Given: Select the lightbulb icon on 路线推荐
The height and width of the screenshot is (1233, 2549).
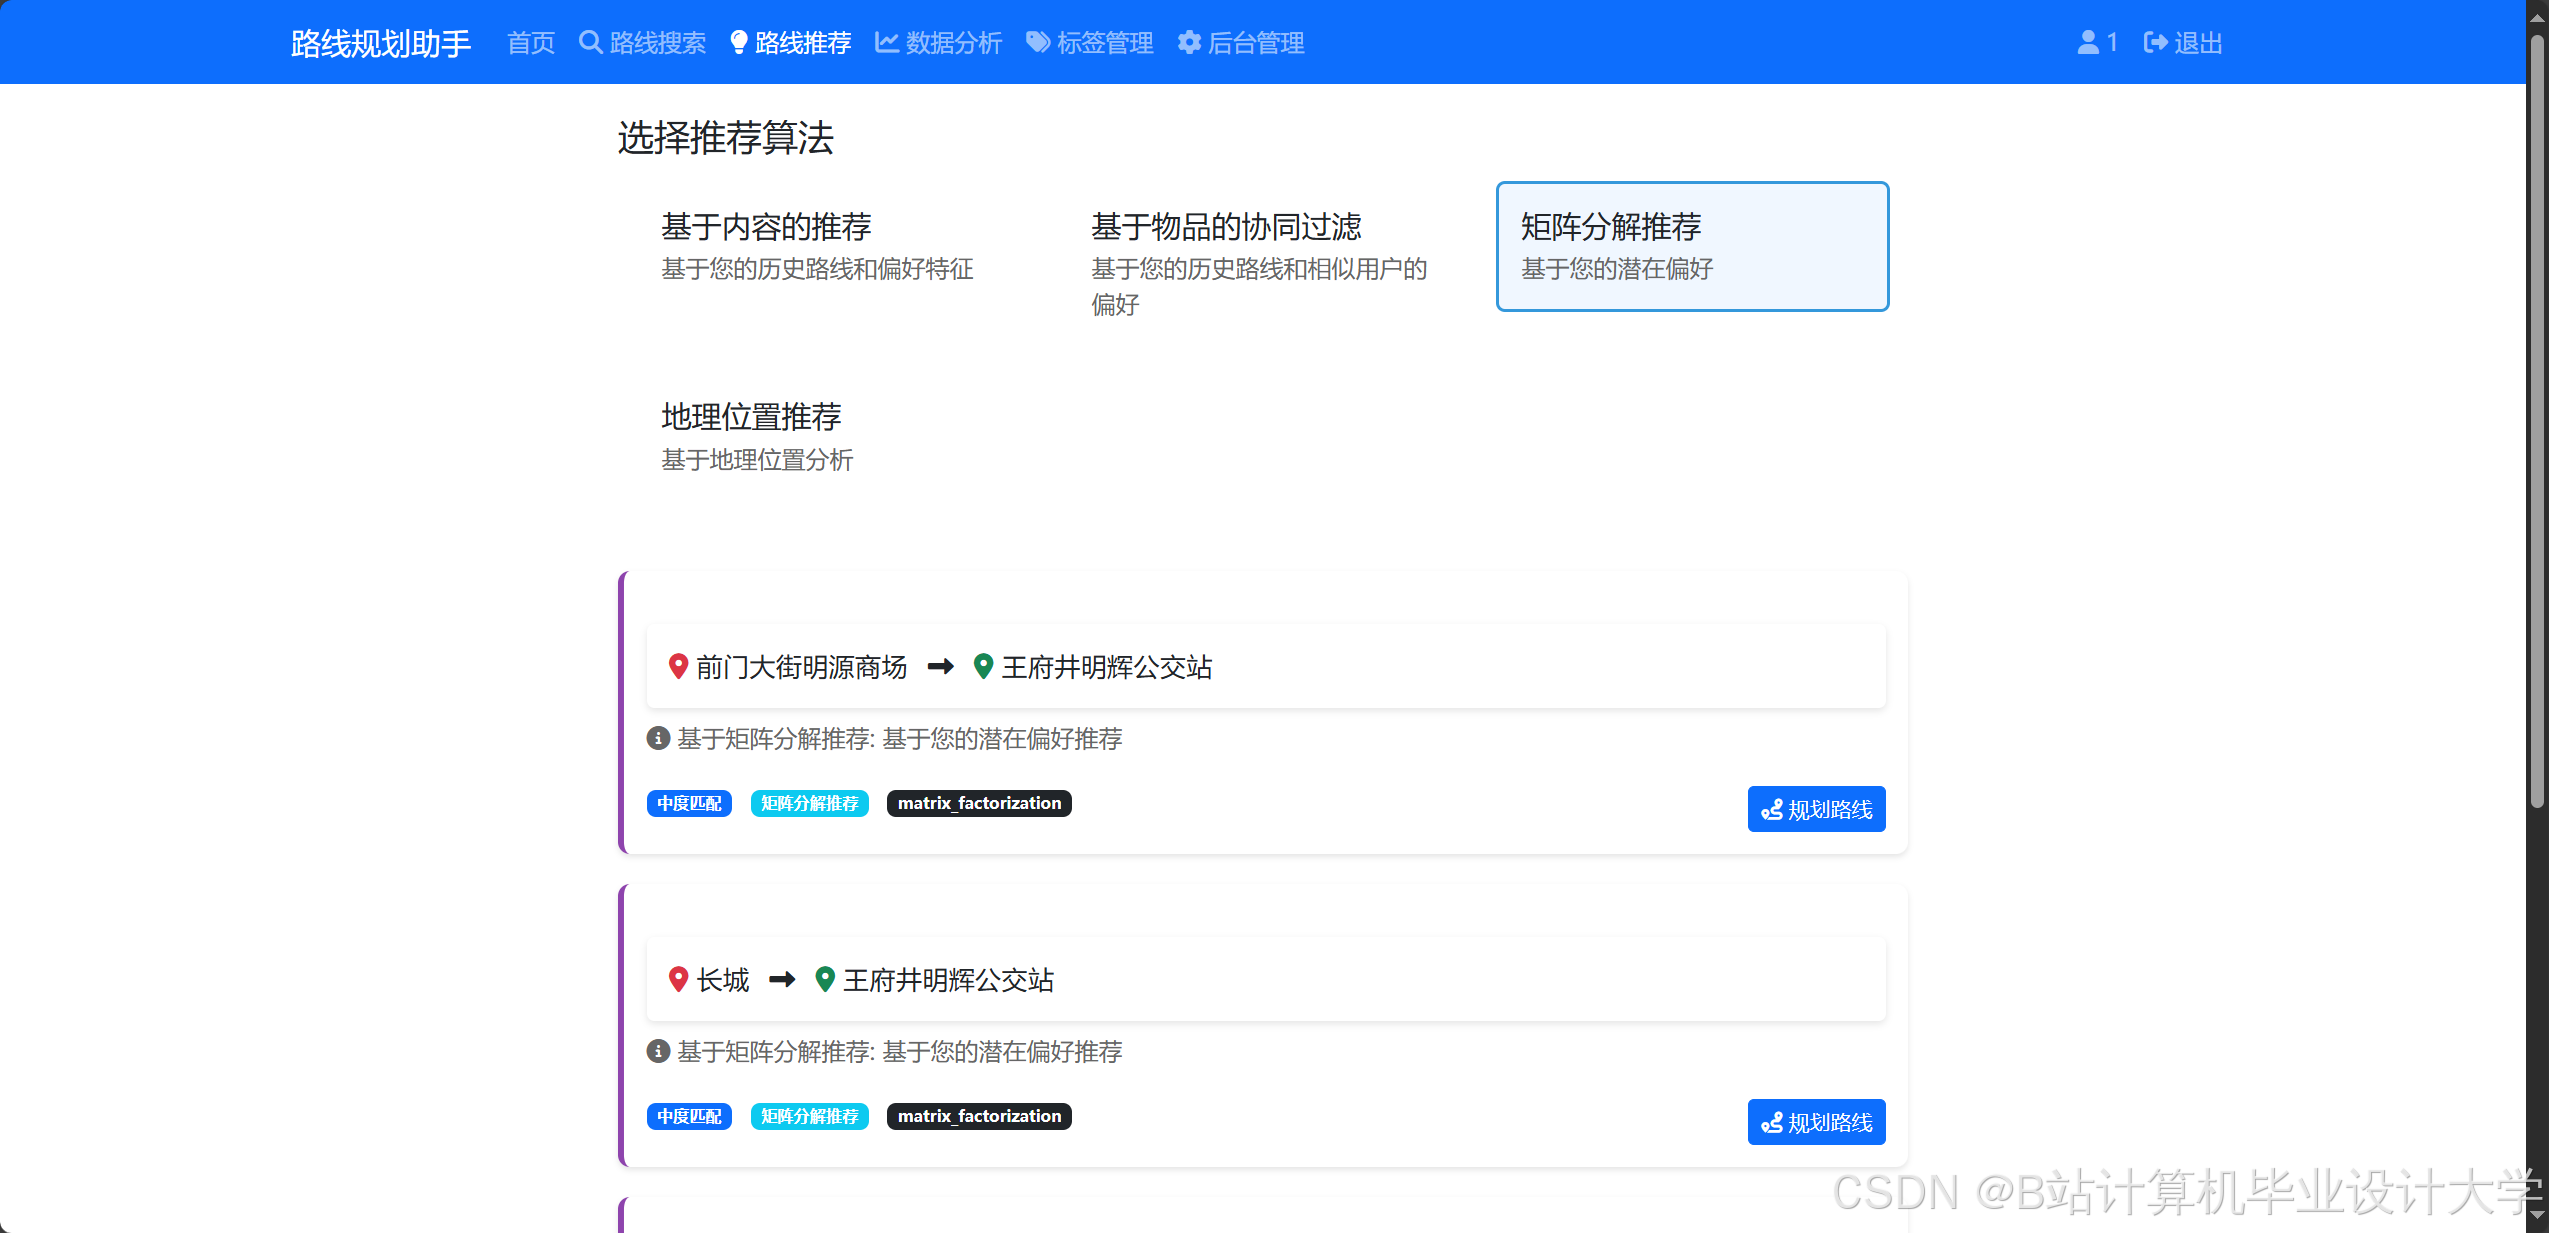Looking at the screenshot, I should [738, 42].
